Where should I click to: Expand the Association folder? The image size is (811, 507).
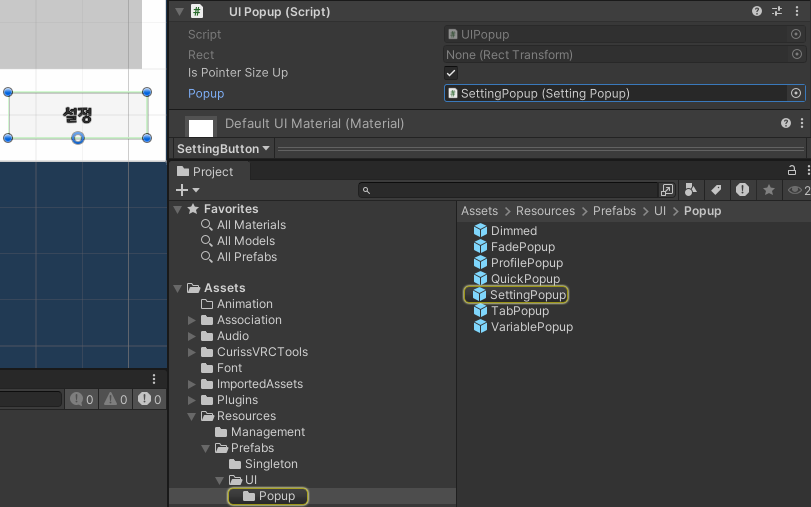pyautogui.click(x=191, y=320)
